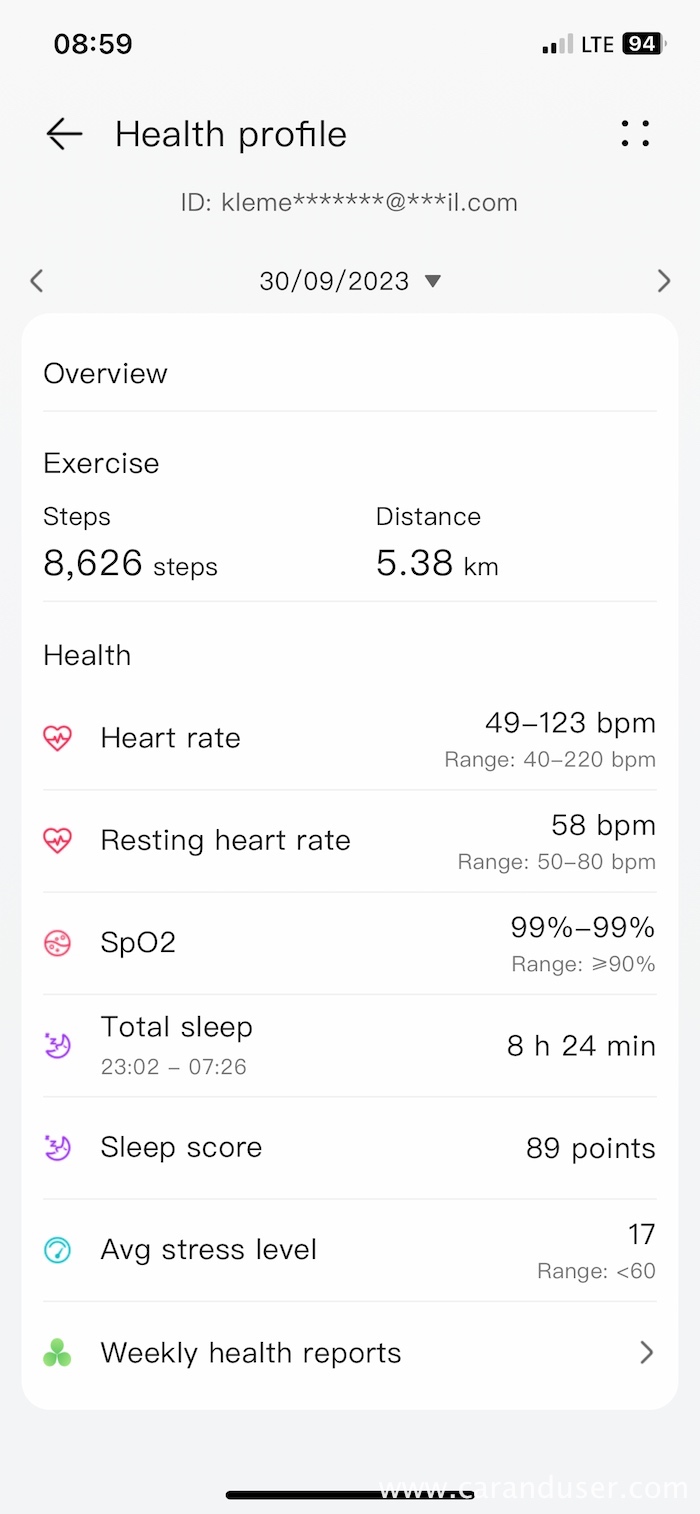Tap the Sleep score moon icon
This screenshot has height=1514, width=700.
pyautogui.click(x=58, y=1148)
